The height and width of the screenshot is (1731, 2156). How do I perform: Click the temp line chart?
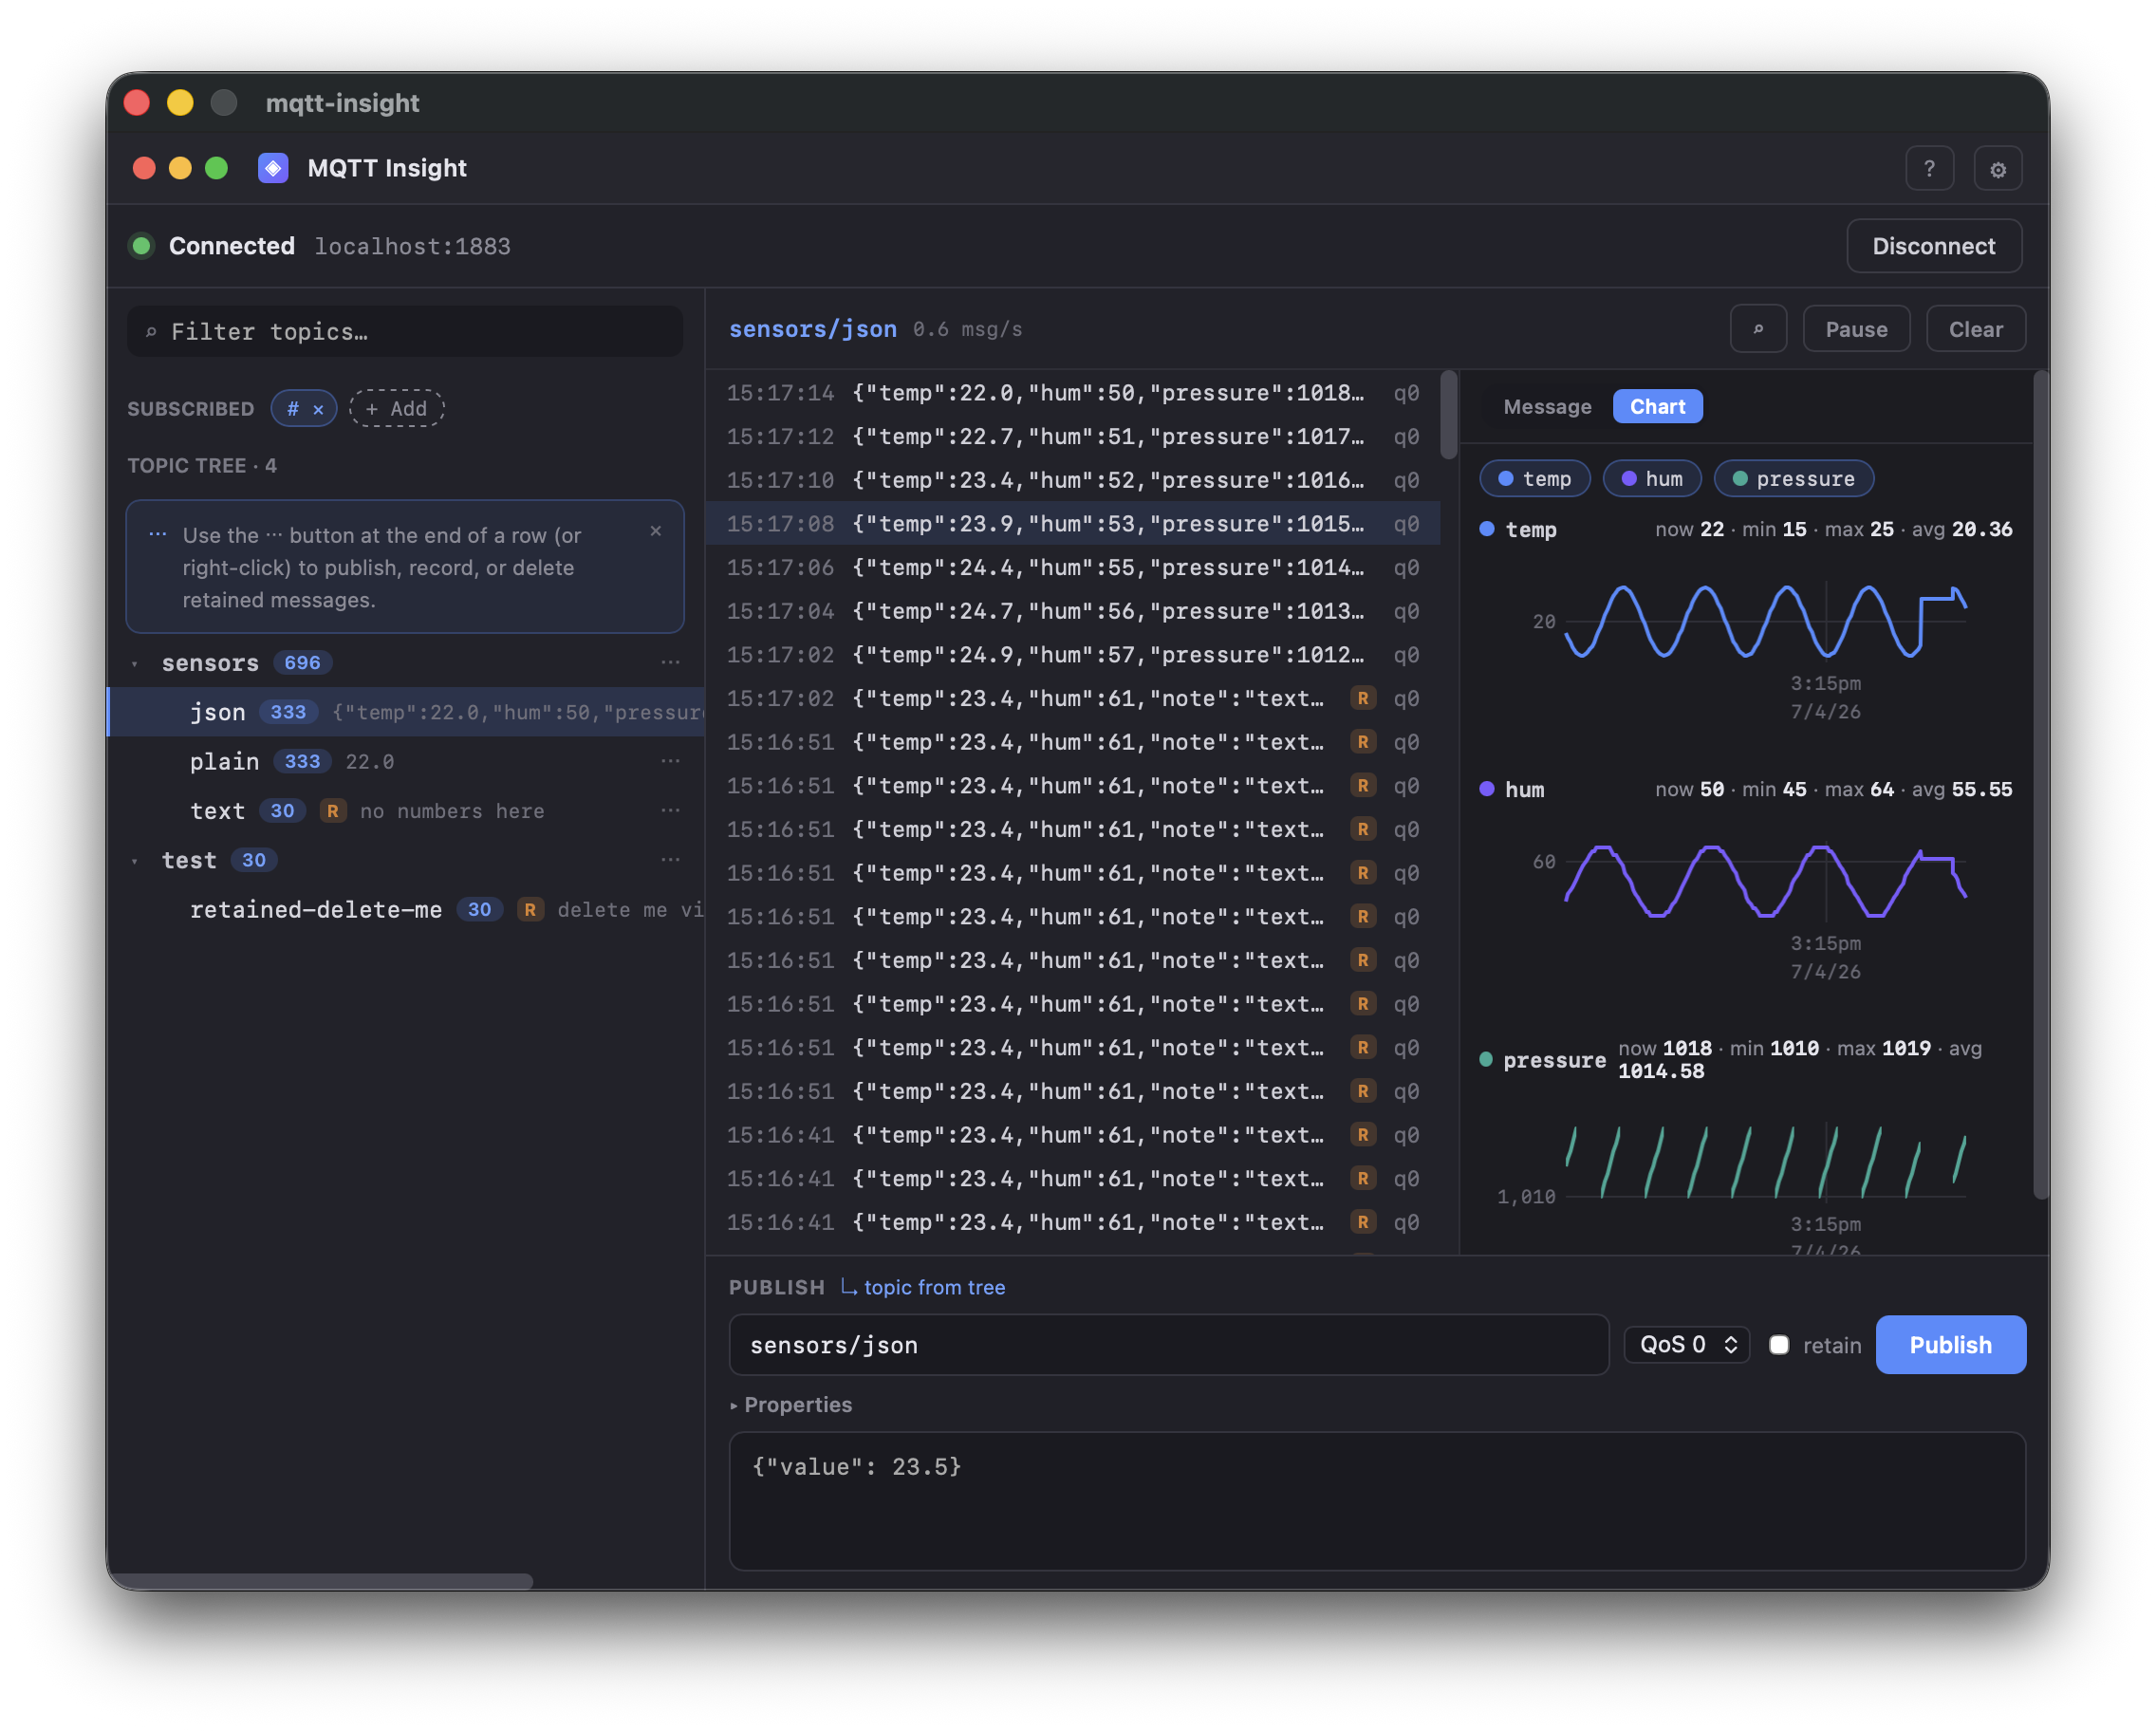point(1765,621)
